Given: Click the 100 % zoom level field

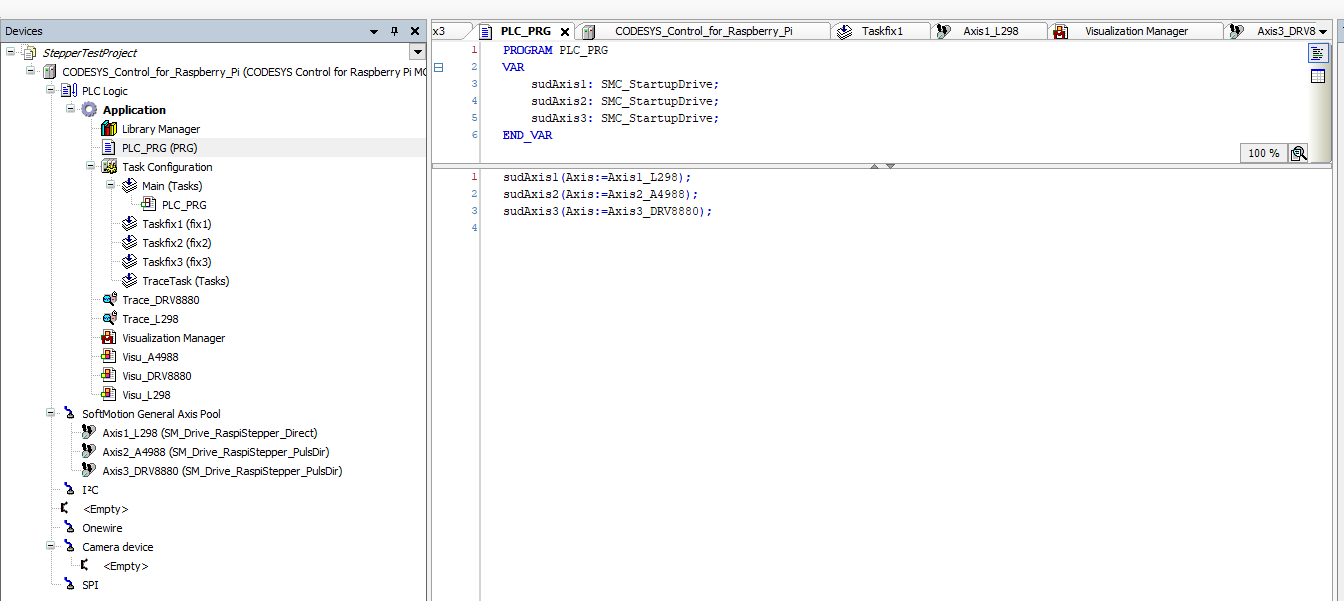Looking at the screenshot, I should [1263, 153].
